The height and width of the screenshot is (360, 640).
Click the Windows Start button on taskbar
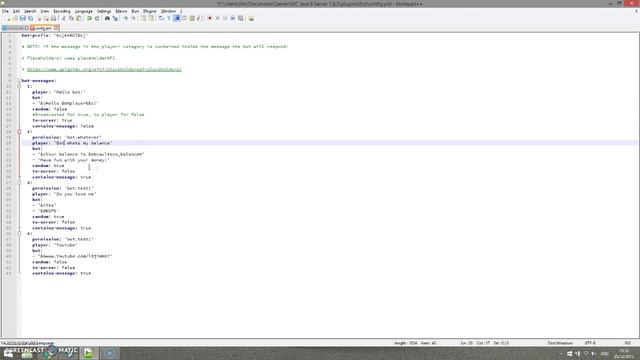(8, 353)
